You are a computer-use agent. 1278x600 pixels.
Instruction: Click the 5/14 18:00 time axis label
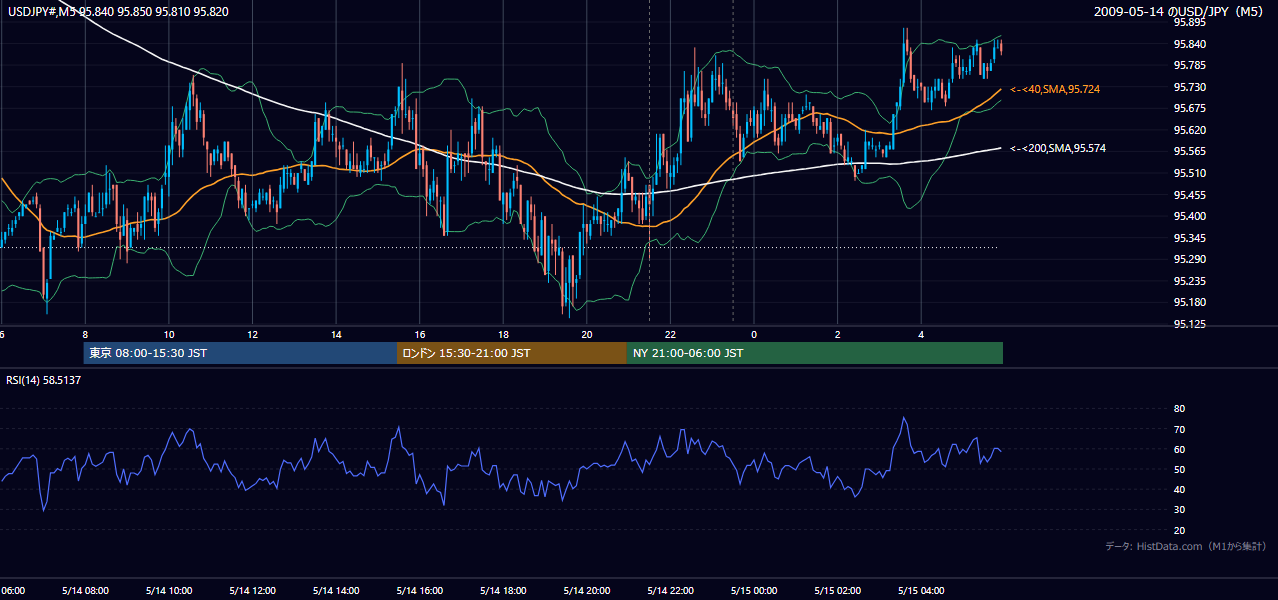503,590
